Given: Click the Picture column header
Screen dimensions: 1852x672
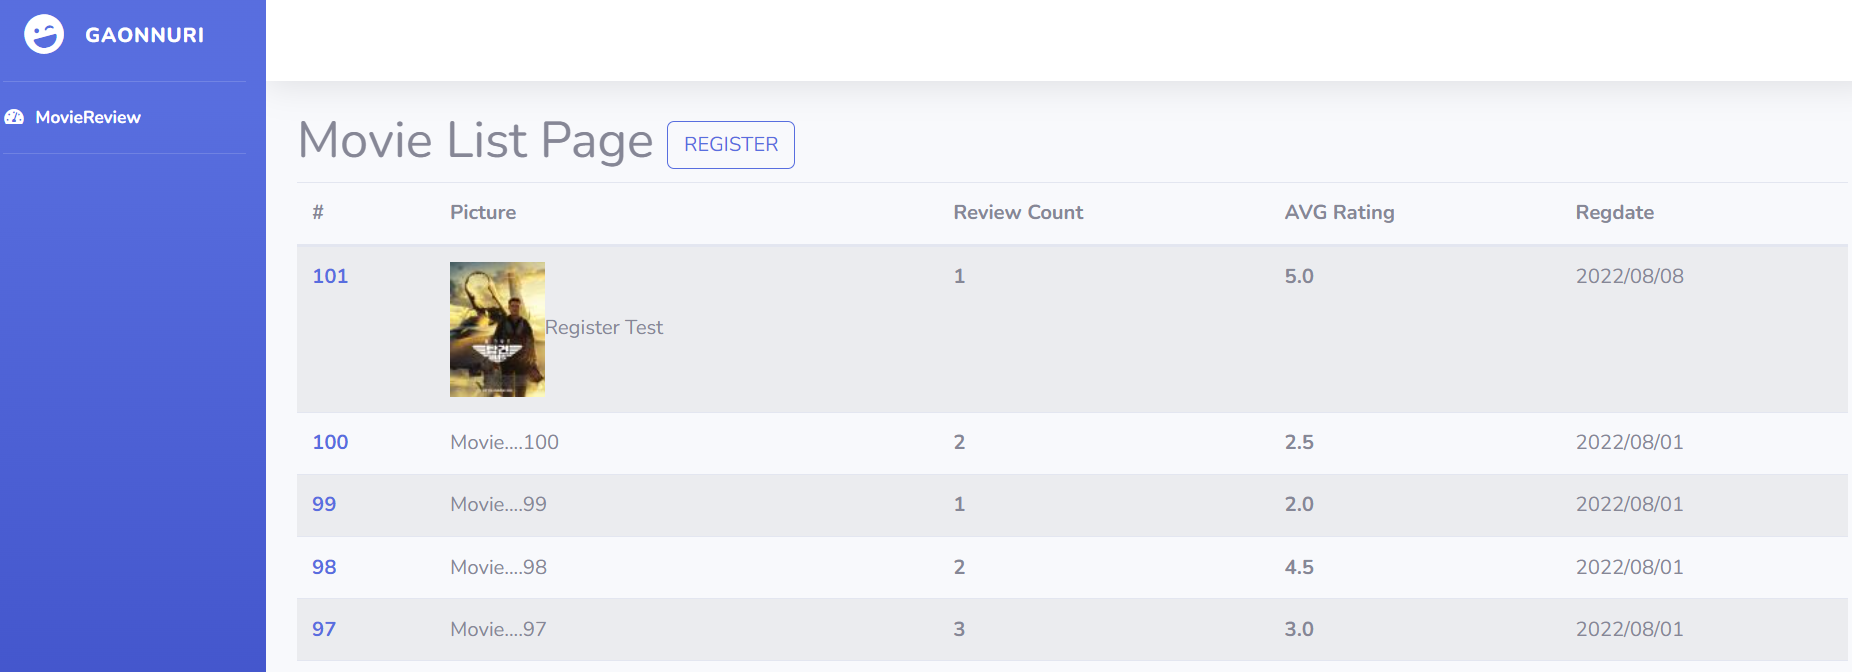Looking at the screenshot, I should (483, 212).
